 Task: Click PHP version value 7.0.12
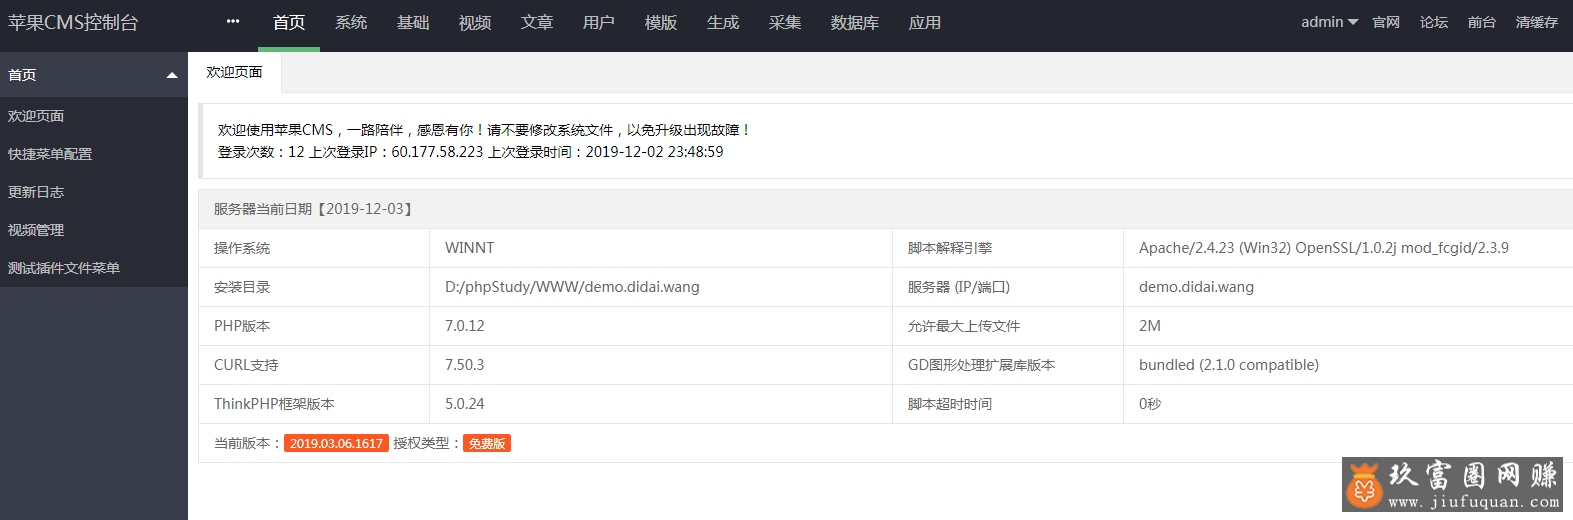[x=465, y=326]
